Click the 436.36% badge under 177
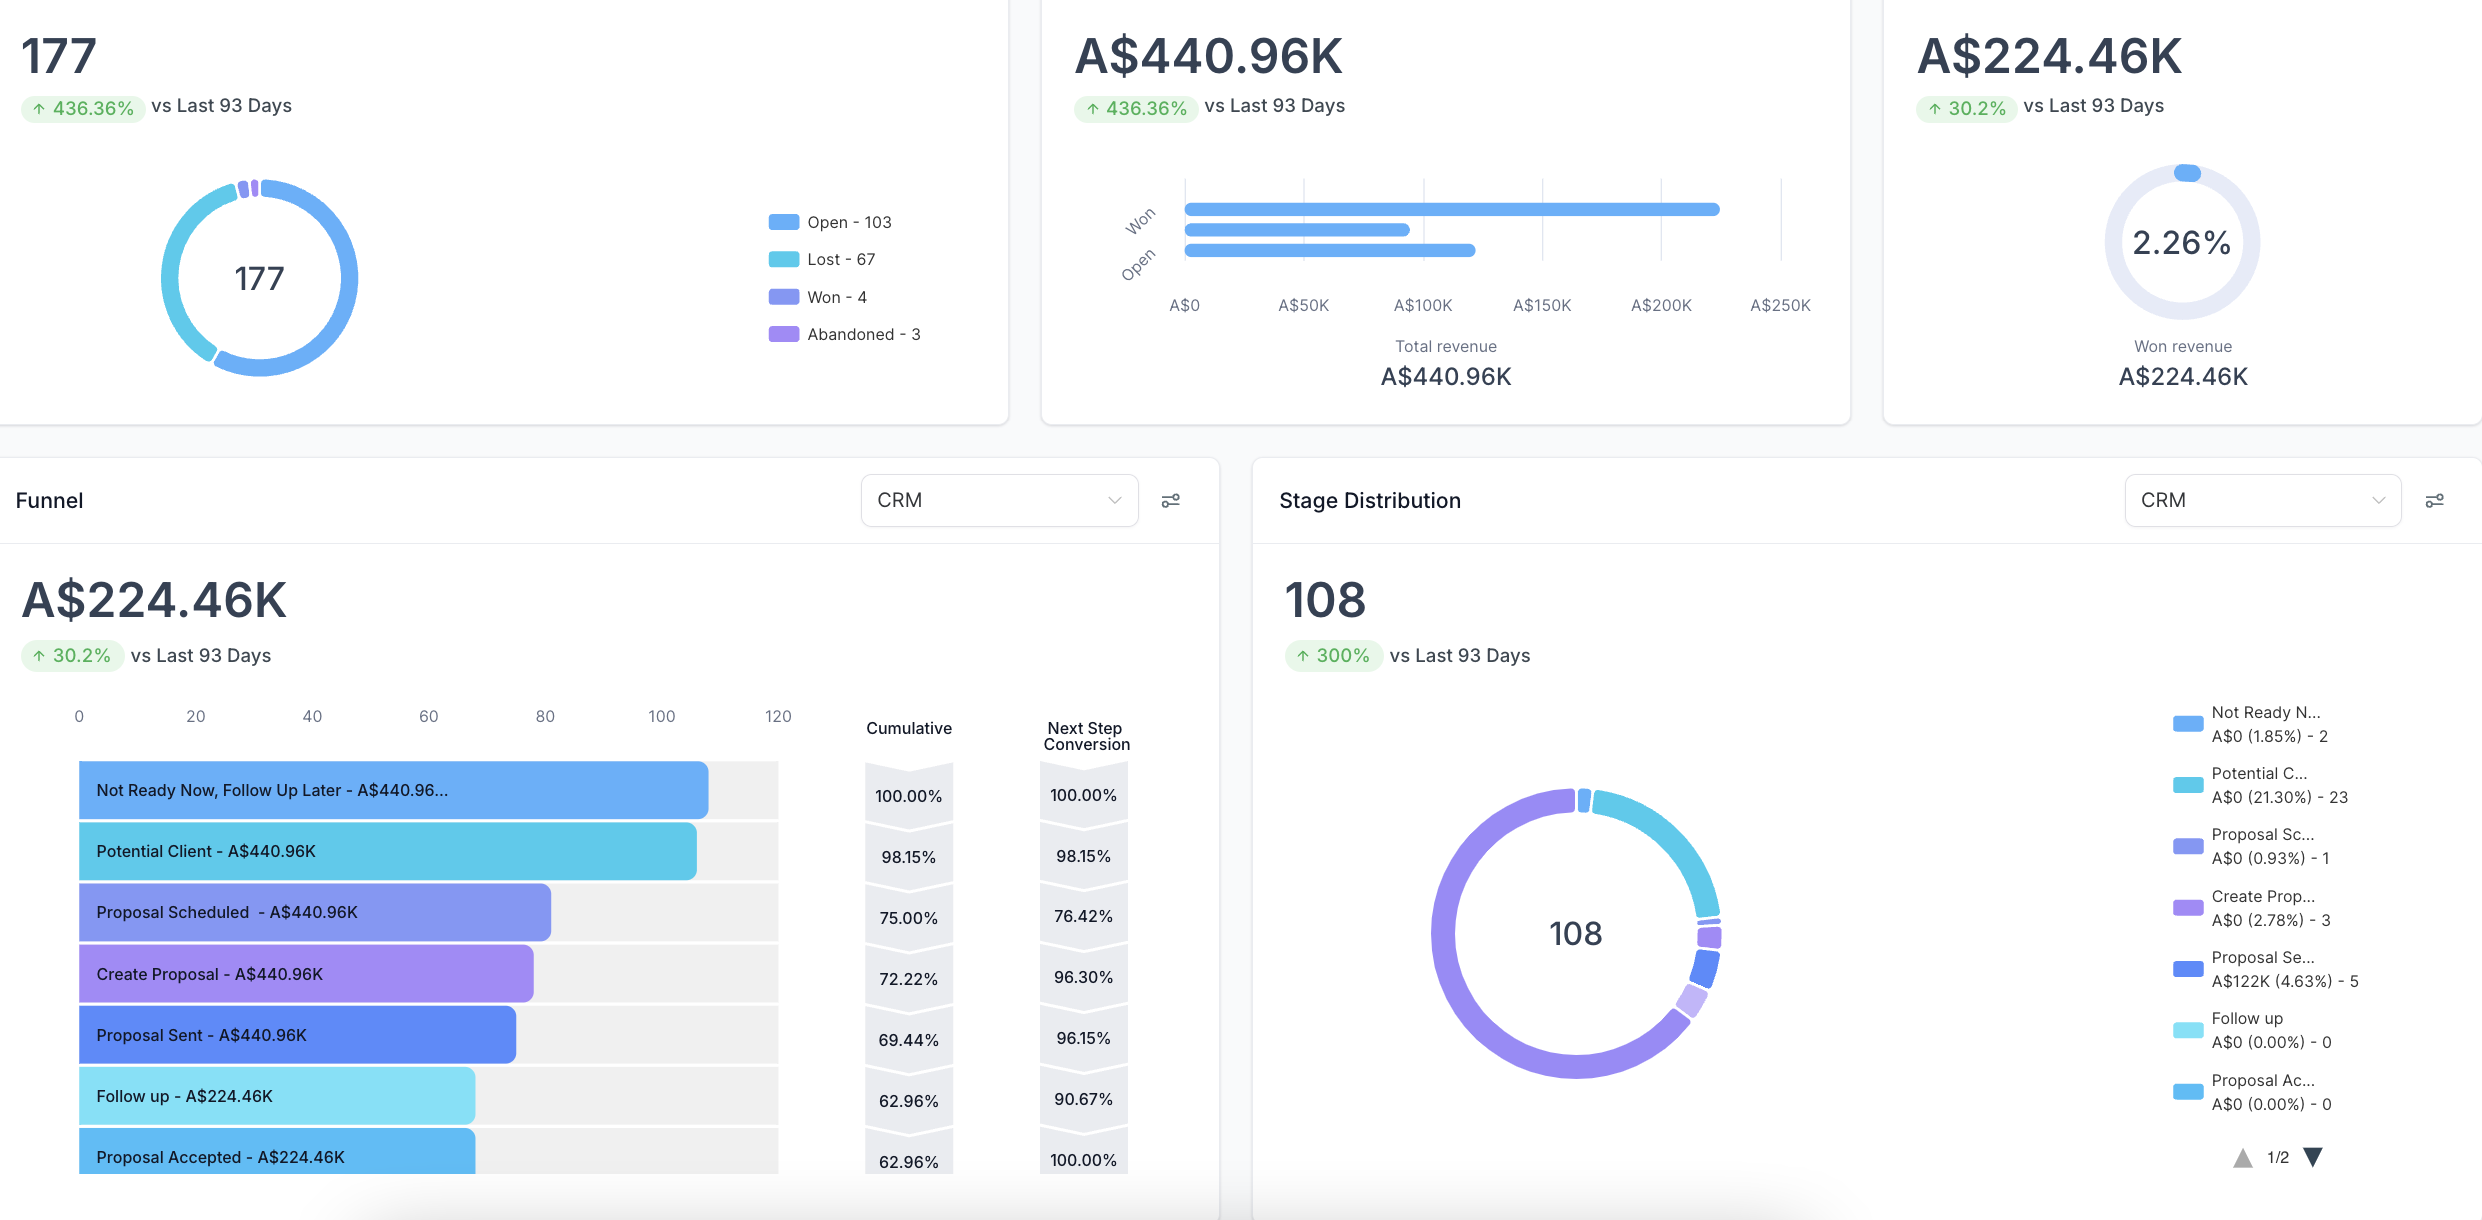Screen dimensions: 2482x1220 pos(83,108)
